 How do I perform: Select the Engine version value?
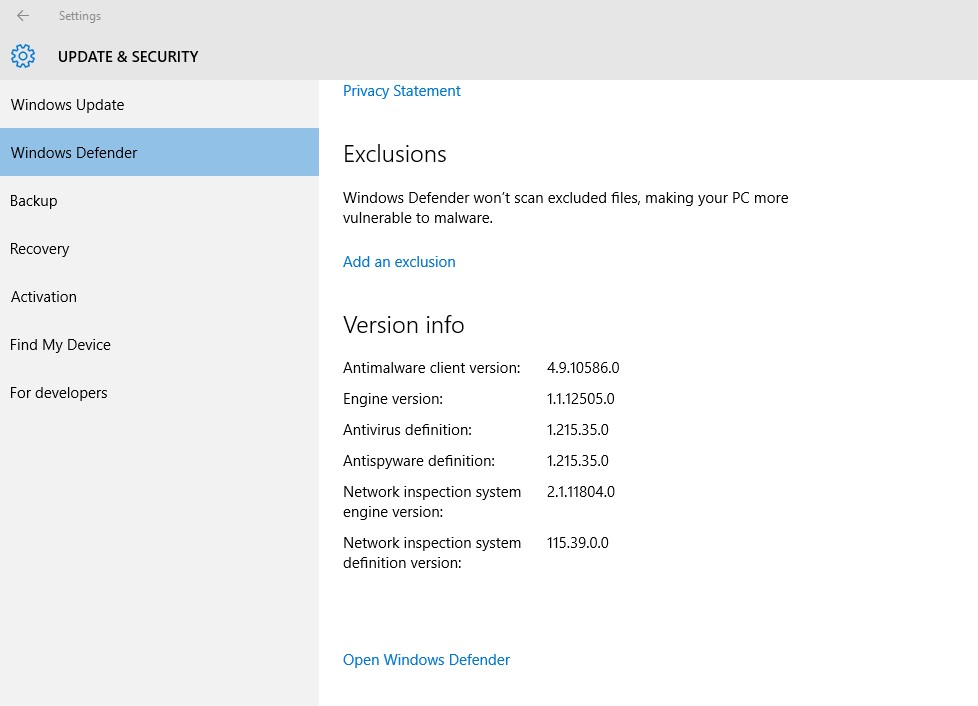(580, 398)
